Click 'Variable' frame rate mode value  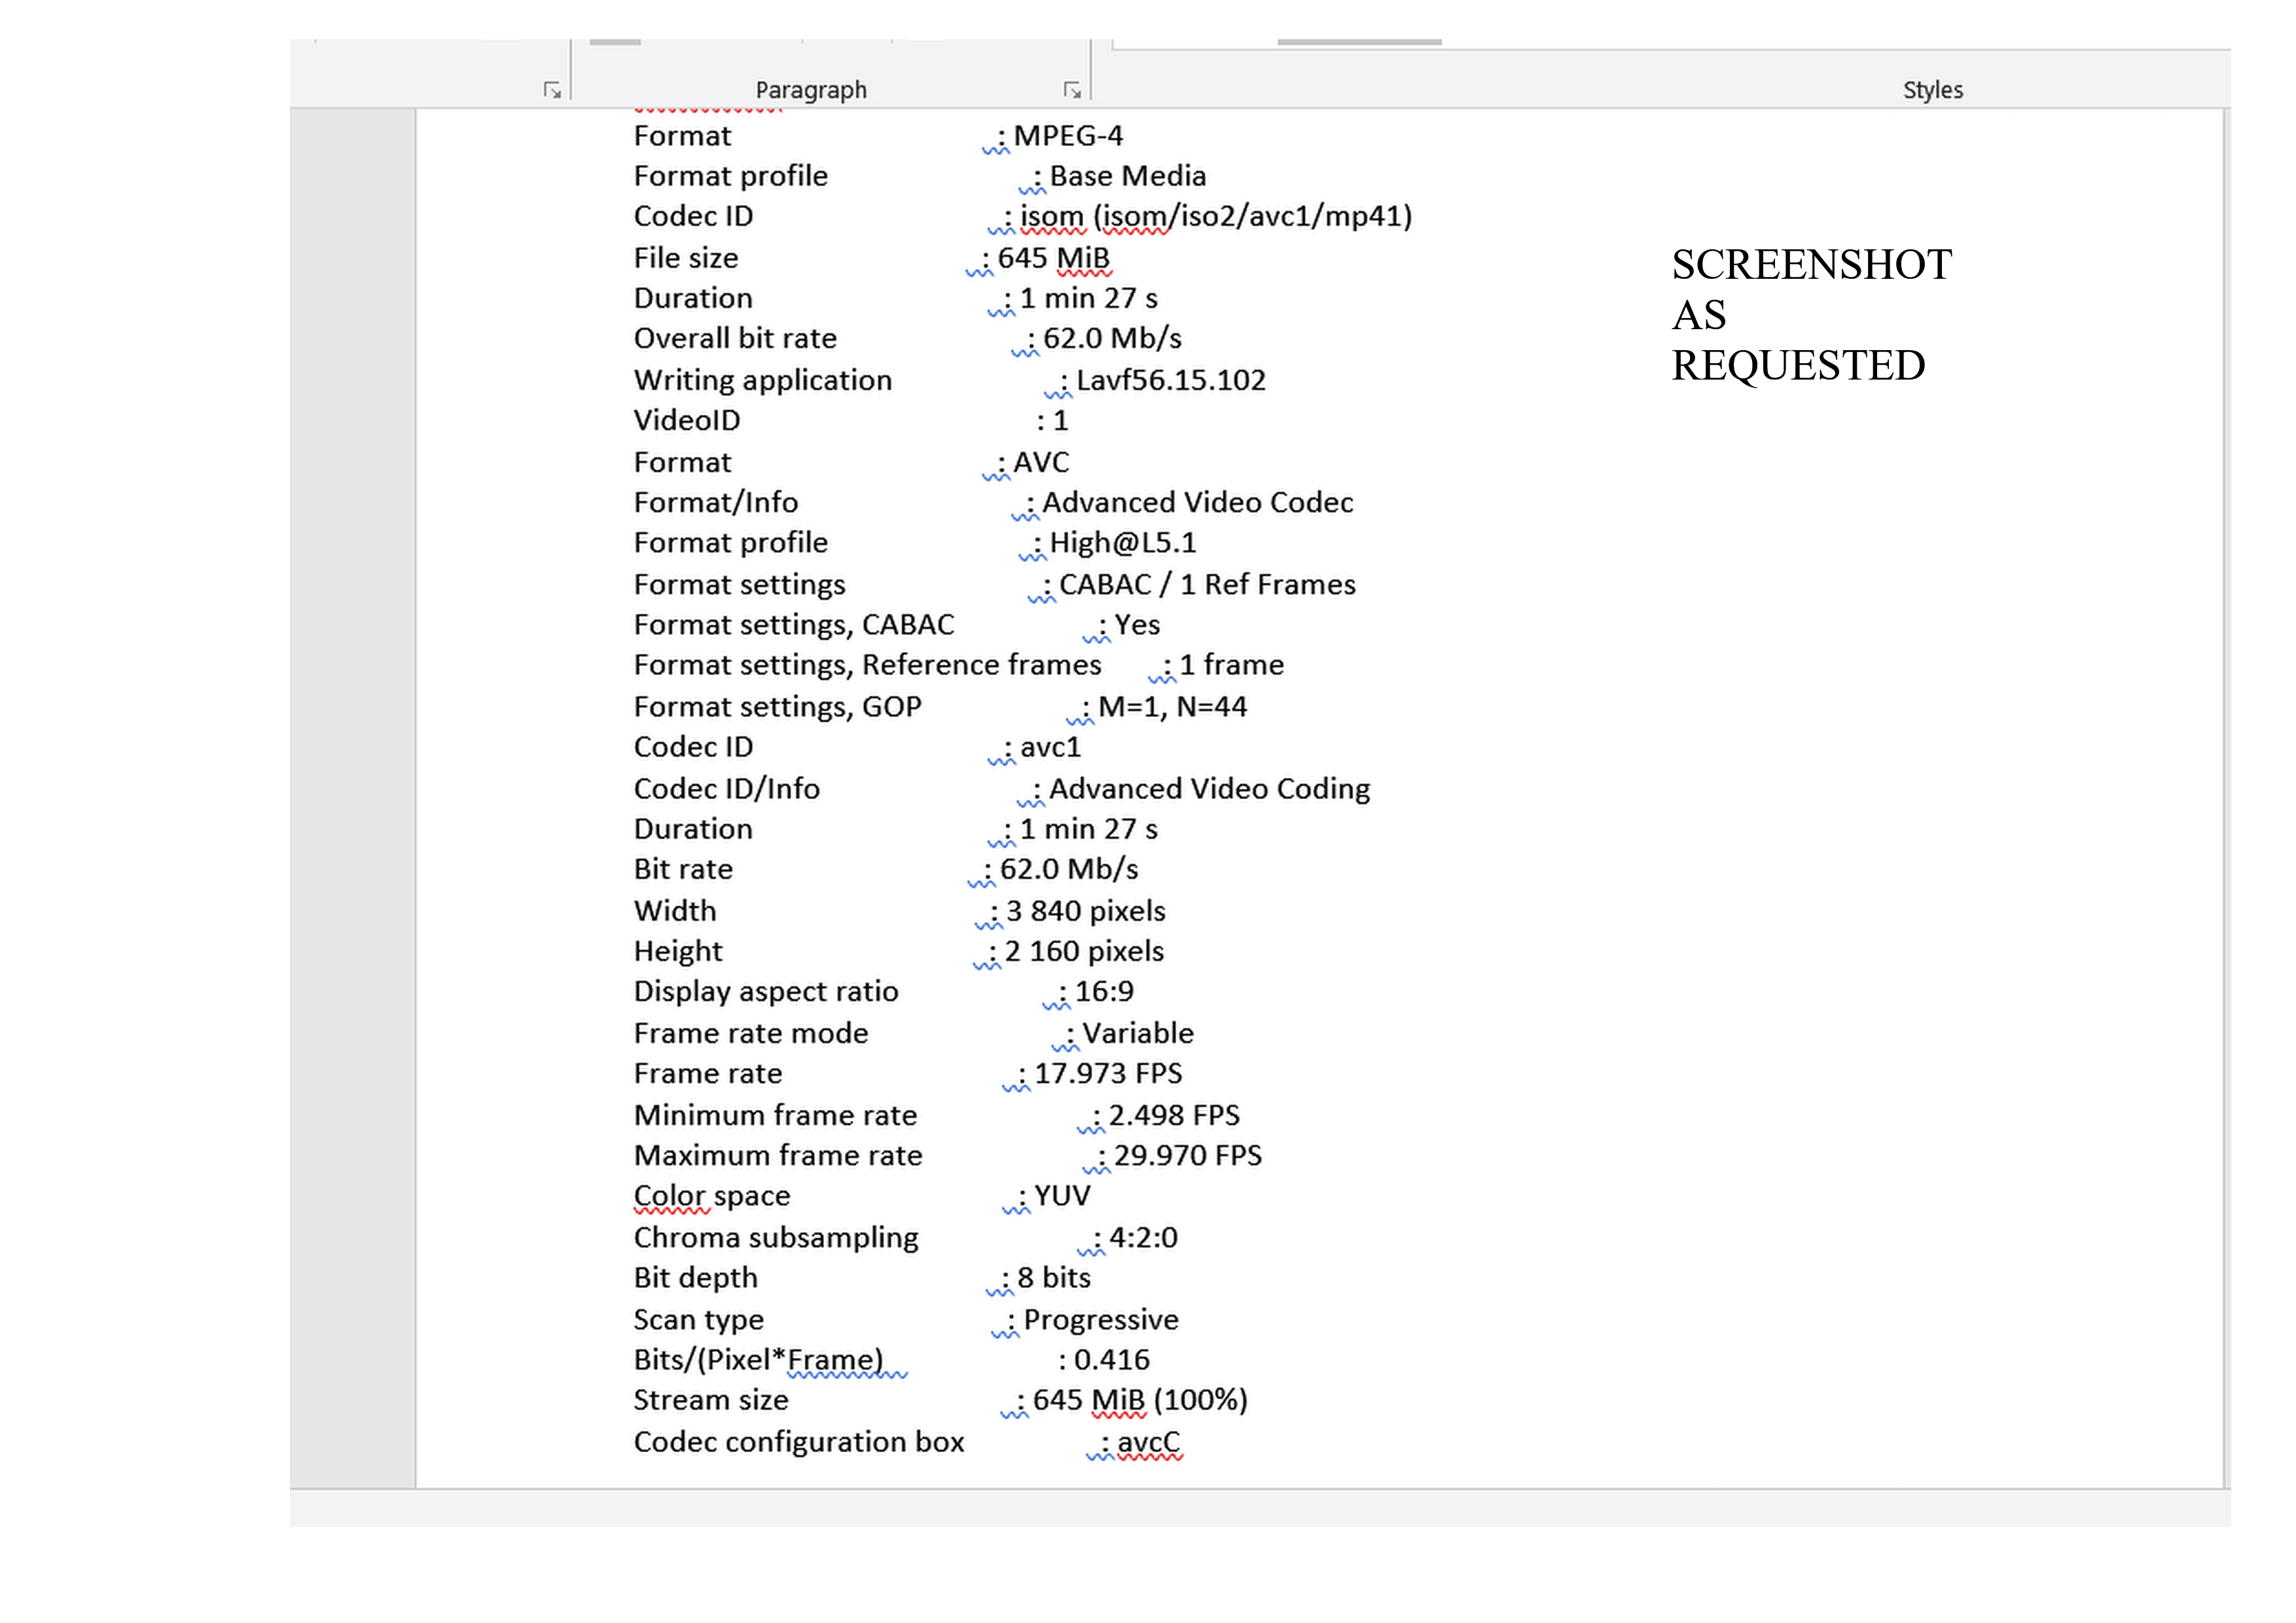tap(1138, 1033)
